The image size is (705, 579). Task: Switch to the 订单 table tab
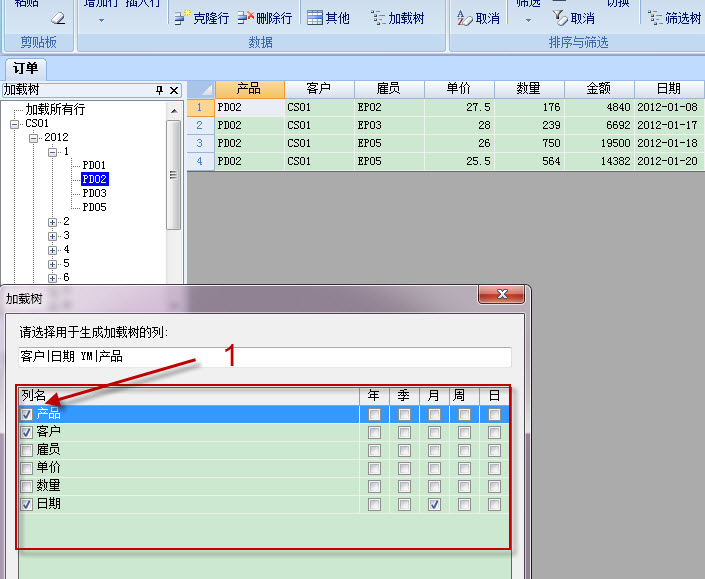(x=25, y=69)
